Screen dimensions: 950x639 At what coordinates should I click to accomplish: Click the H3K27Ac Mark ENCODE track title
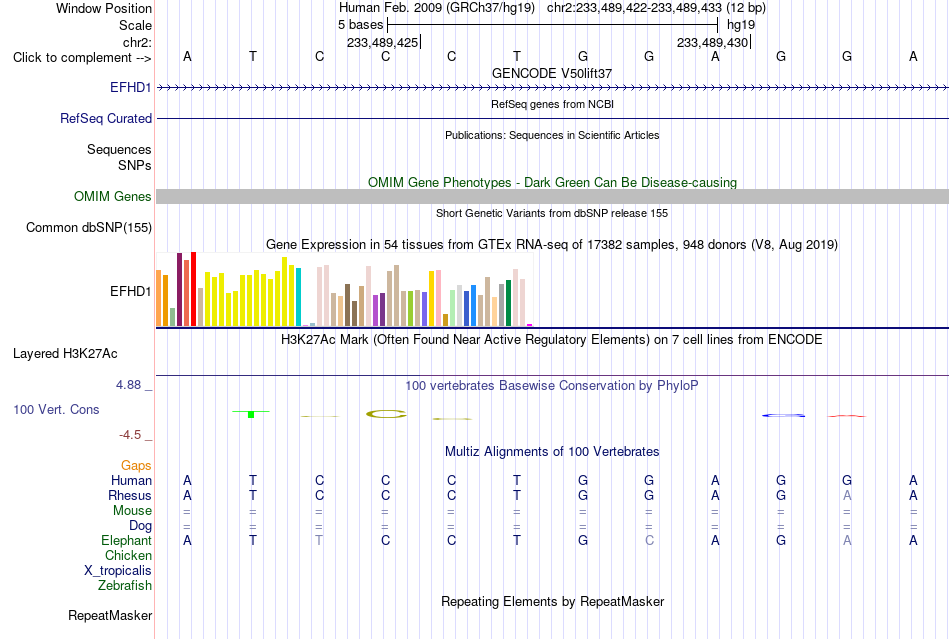coord(551,339)
